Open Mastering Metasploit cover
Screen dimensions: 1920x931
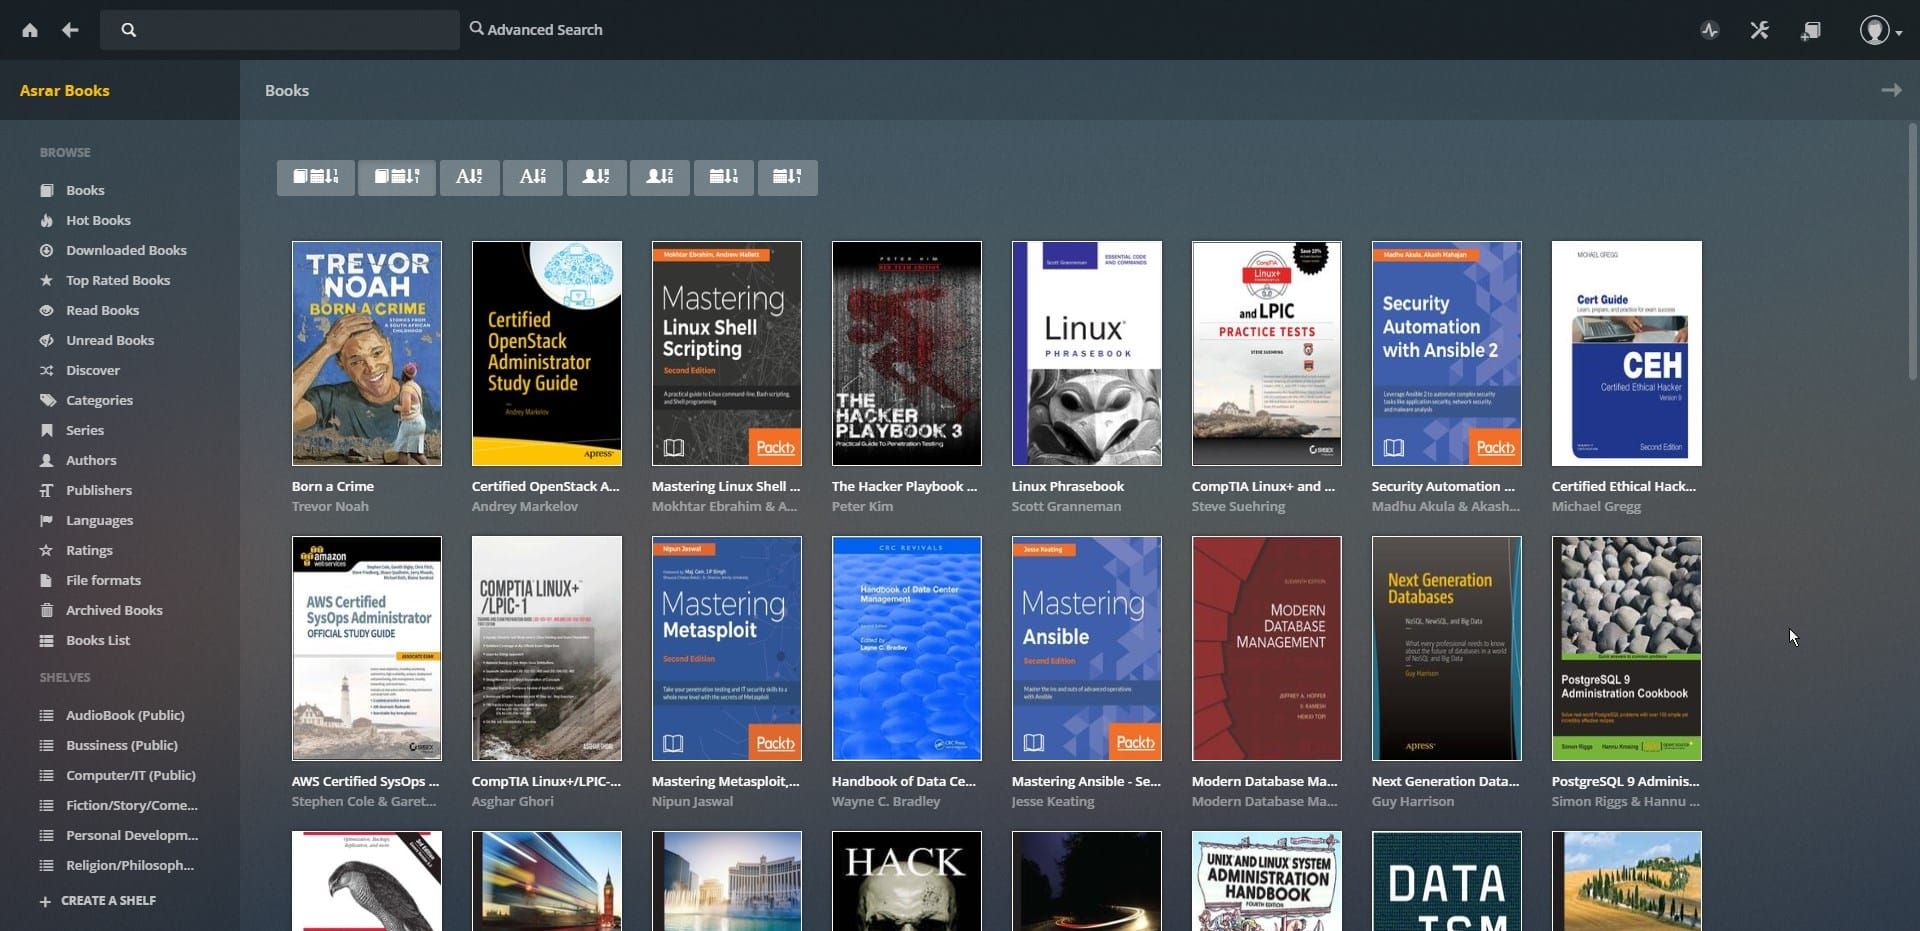pos(727,648)
